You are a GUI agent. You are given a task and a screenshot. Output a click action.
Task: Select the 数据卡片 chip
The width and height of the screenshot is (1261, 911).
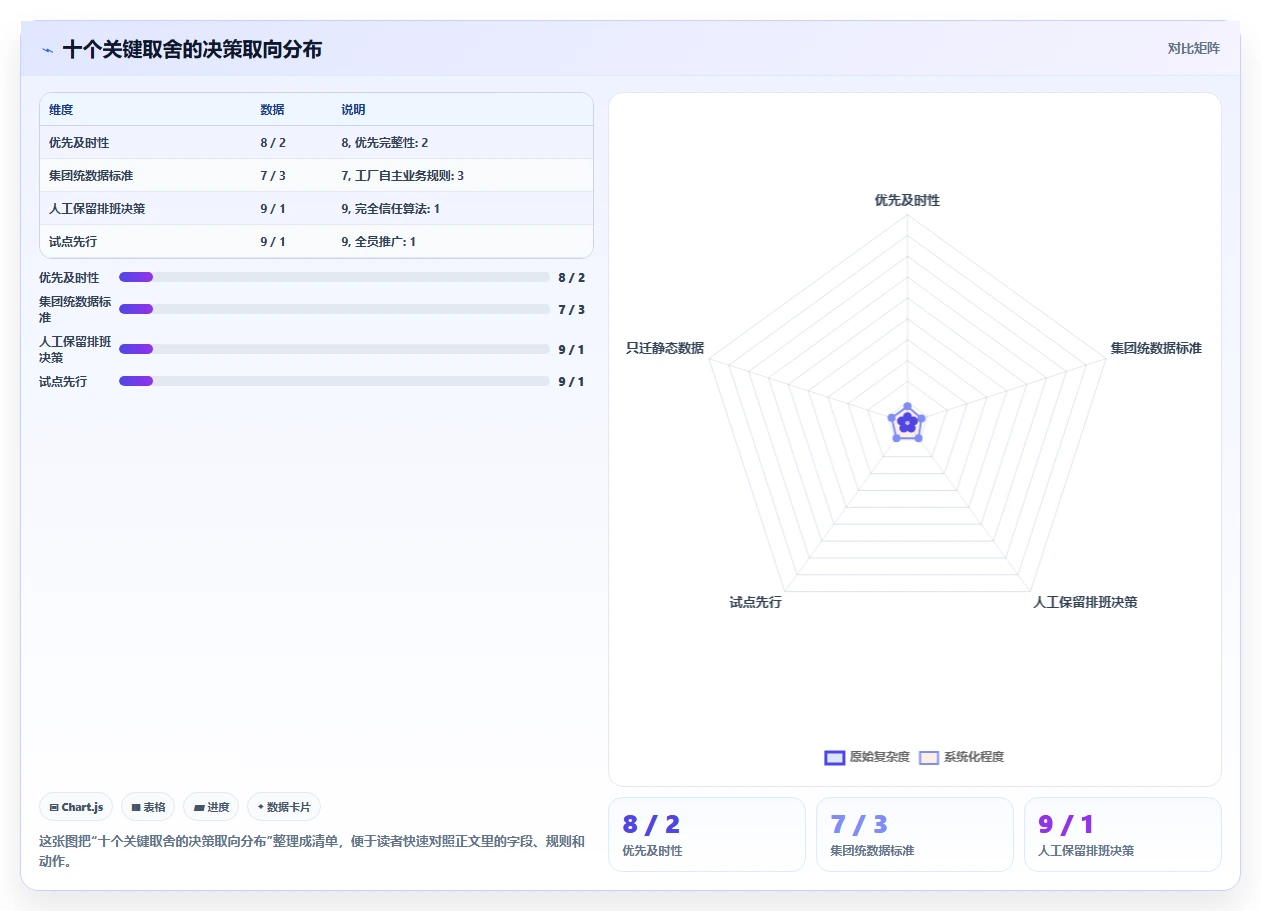pyautogui.click(x=284, y=807)
